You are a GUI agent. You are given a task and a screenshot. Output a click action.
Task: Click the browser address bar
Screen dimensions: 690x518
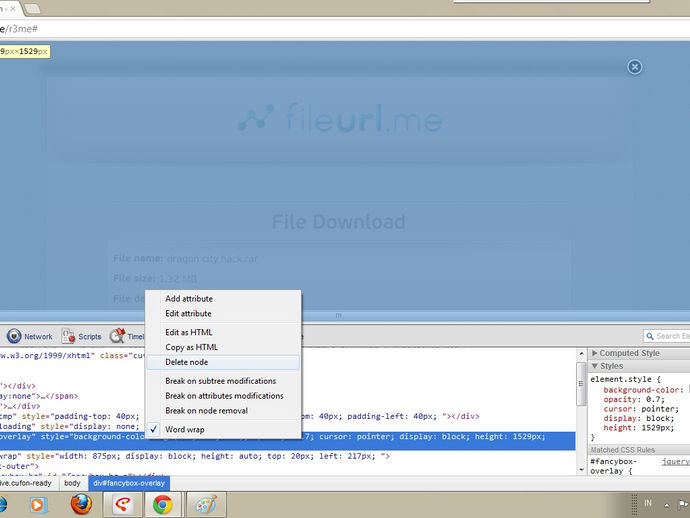[x=345, y=29]
